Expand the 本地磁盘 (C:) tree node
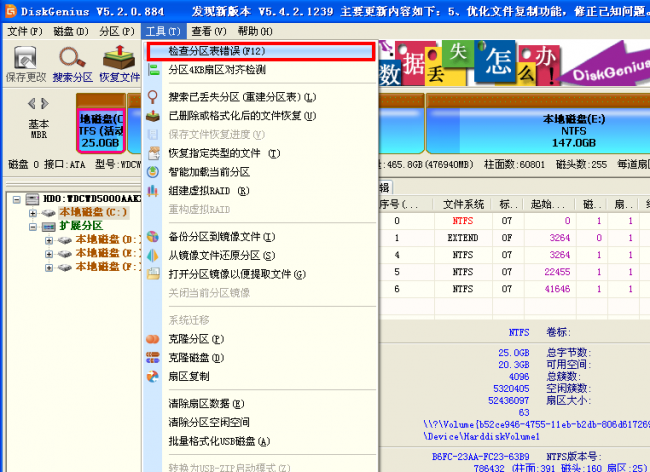Image resolution: width=650 pixels, height=472 pixels. coord(32,213)
